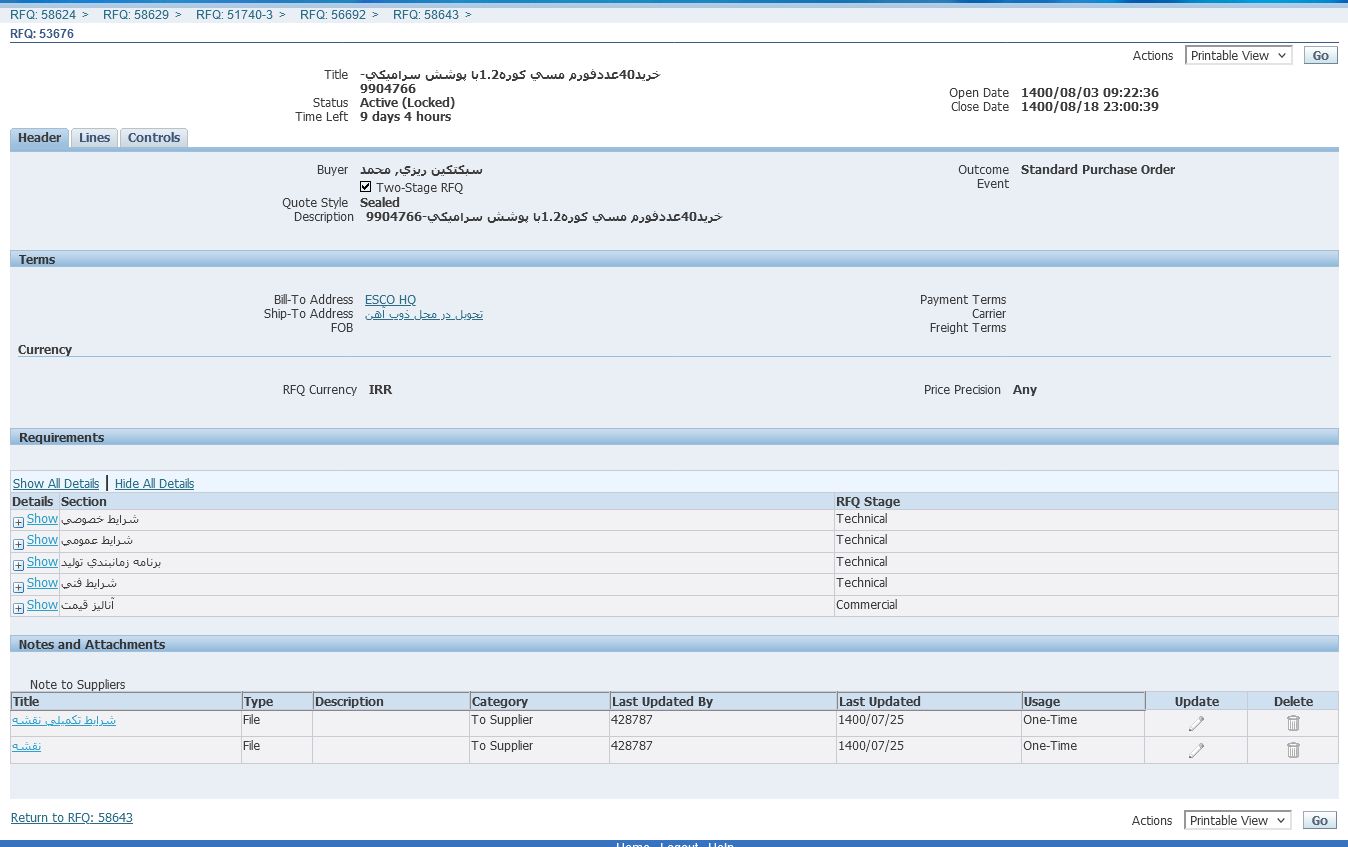Click Show All Details link
Viewport: 1348px width, 847px height.
(x=56, y=483)
